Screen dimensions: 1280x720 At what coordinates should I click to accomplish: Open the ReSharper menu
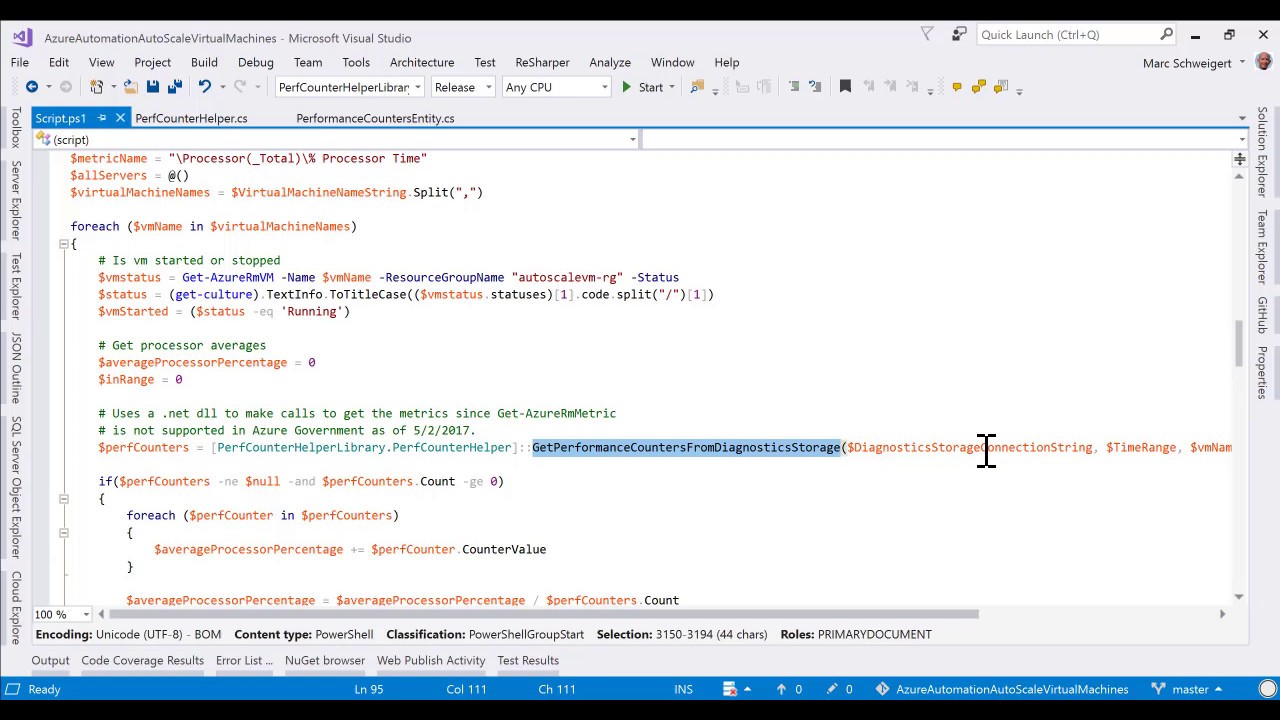542,62
